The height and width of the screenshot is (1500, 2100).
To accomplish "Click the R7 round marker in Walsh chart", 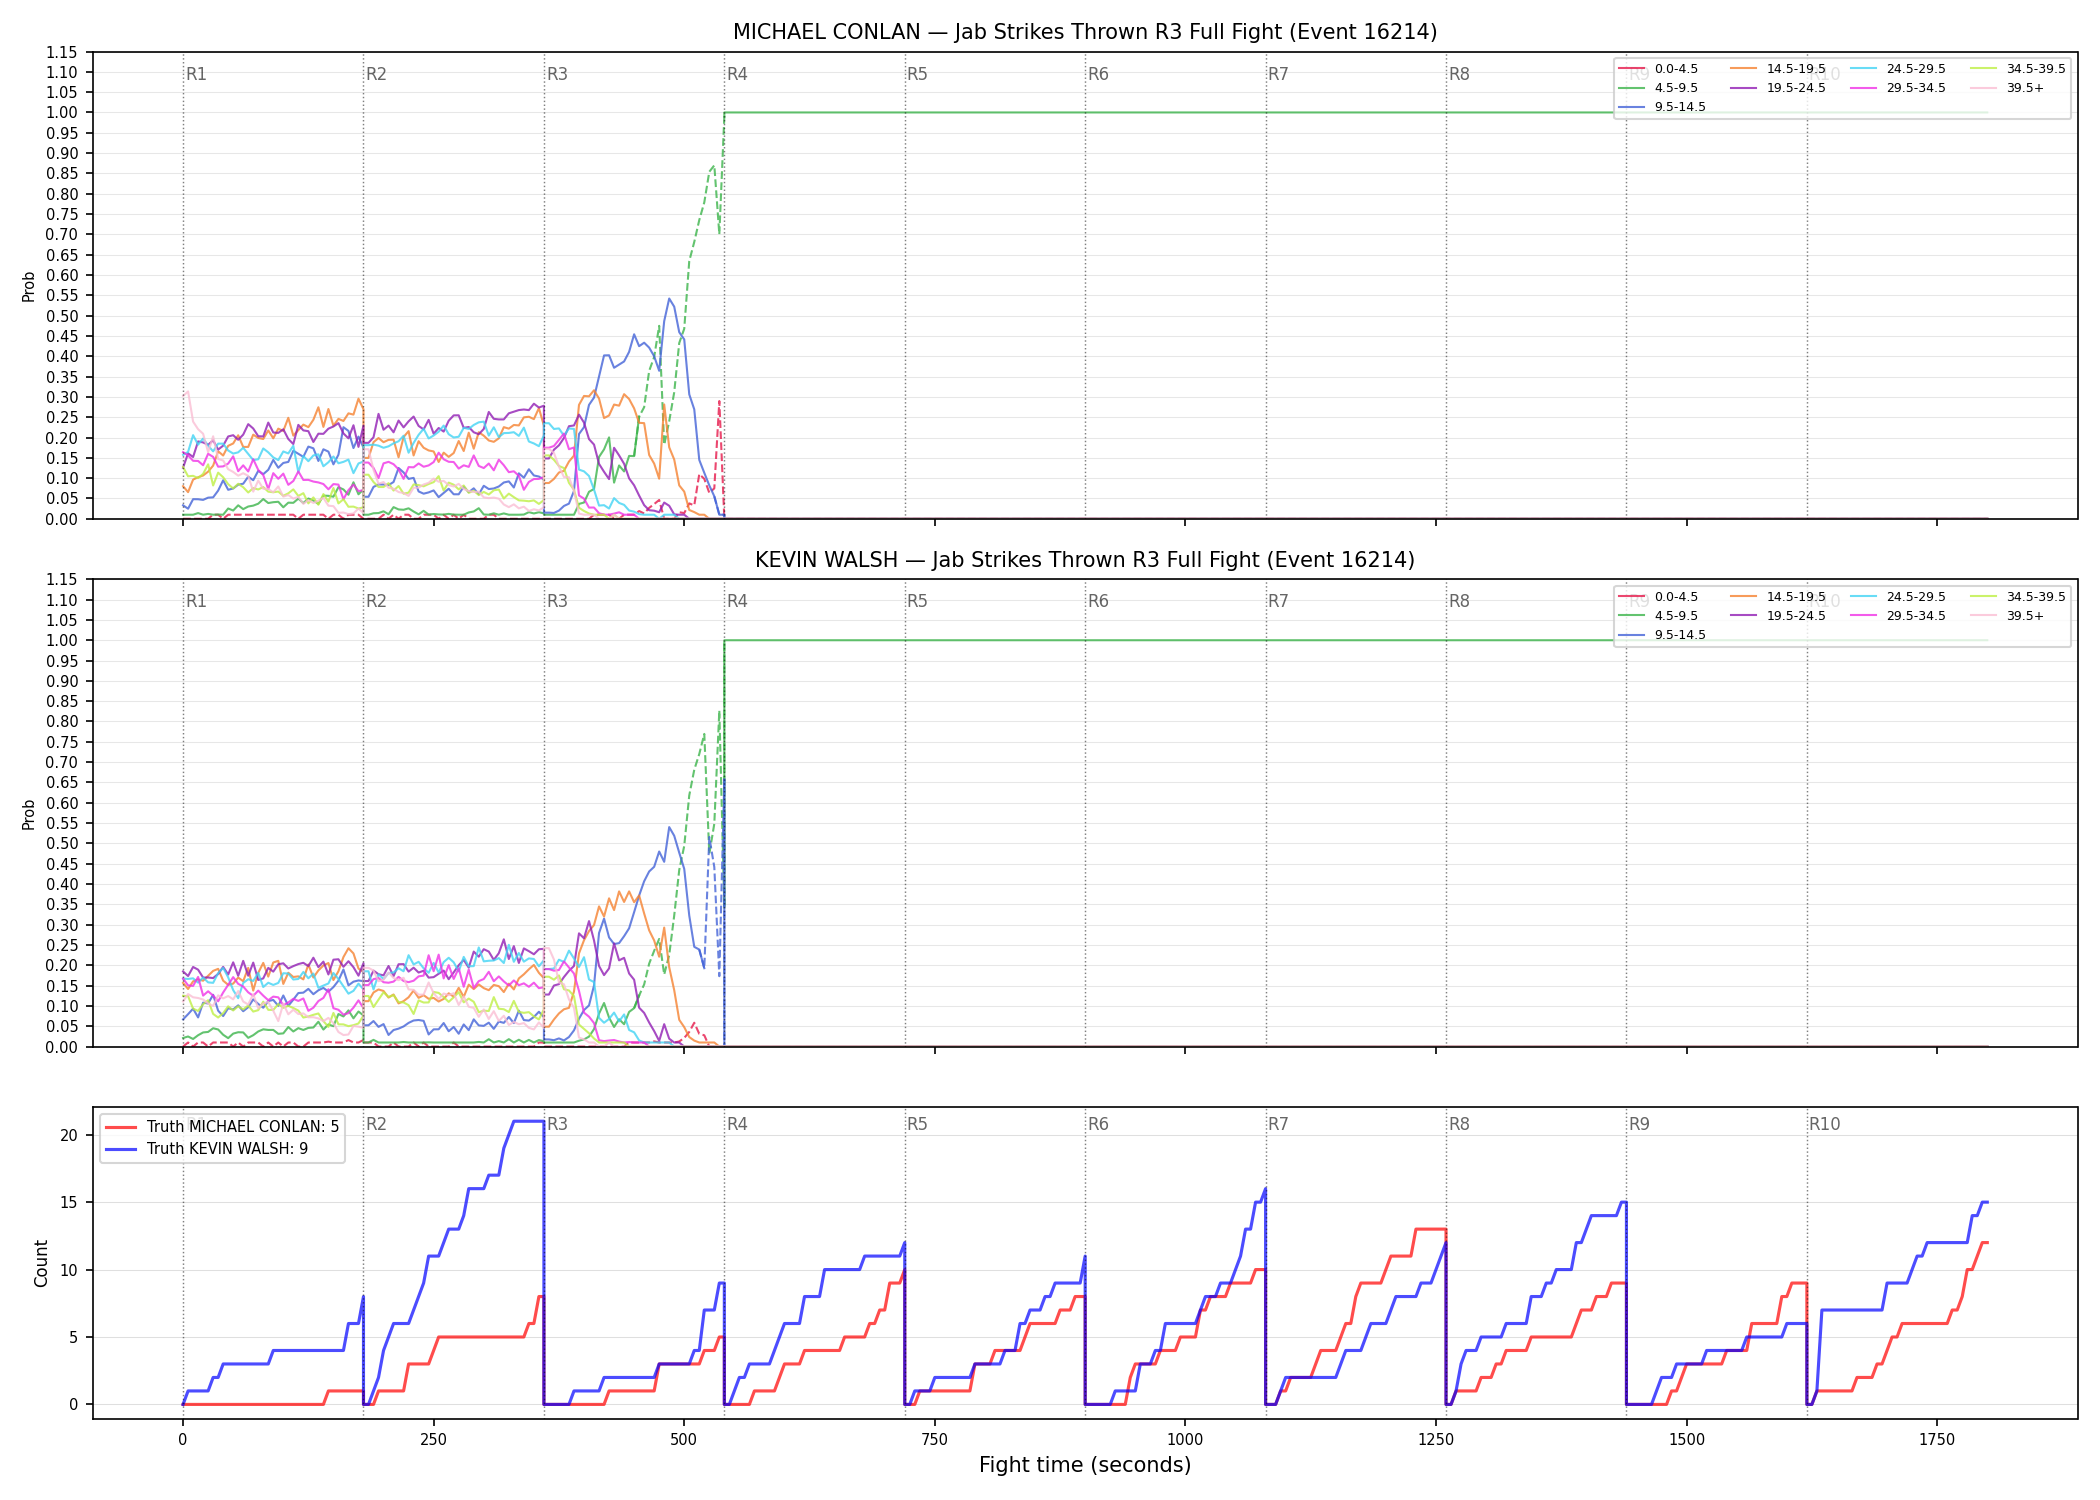I will pyautogui.click(x=1278, y=601).
